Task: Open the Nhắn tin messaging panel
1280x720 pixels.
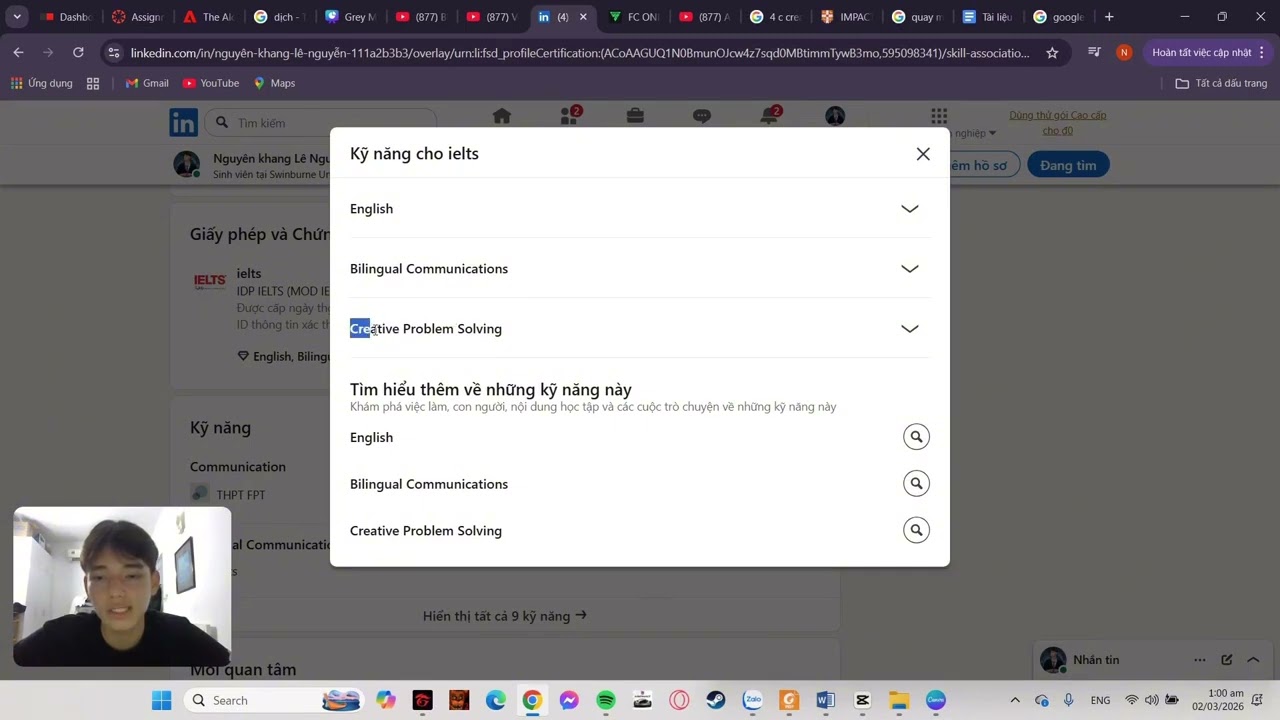Action: [1096, 660]
